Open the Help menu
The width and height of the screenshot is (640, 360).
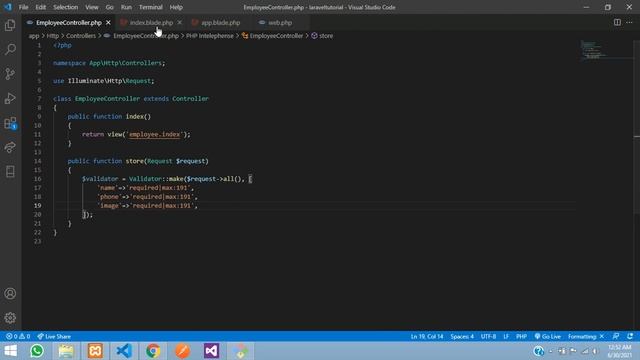coord(176,7)
